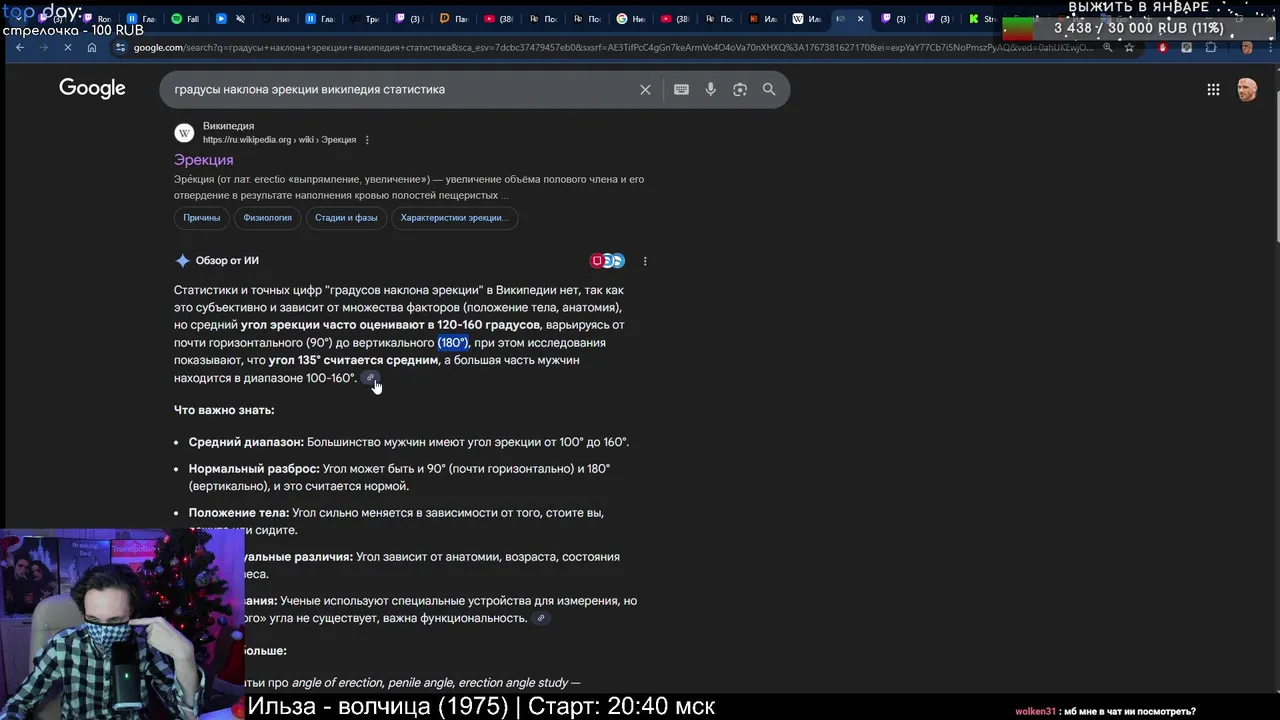
Task: Start voice search with the microphone icon
Action: click(710, 90)
